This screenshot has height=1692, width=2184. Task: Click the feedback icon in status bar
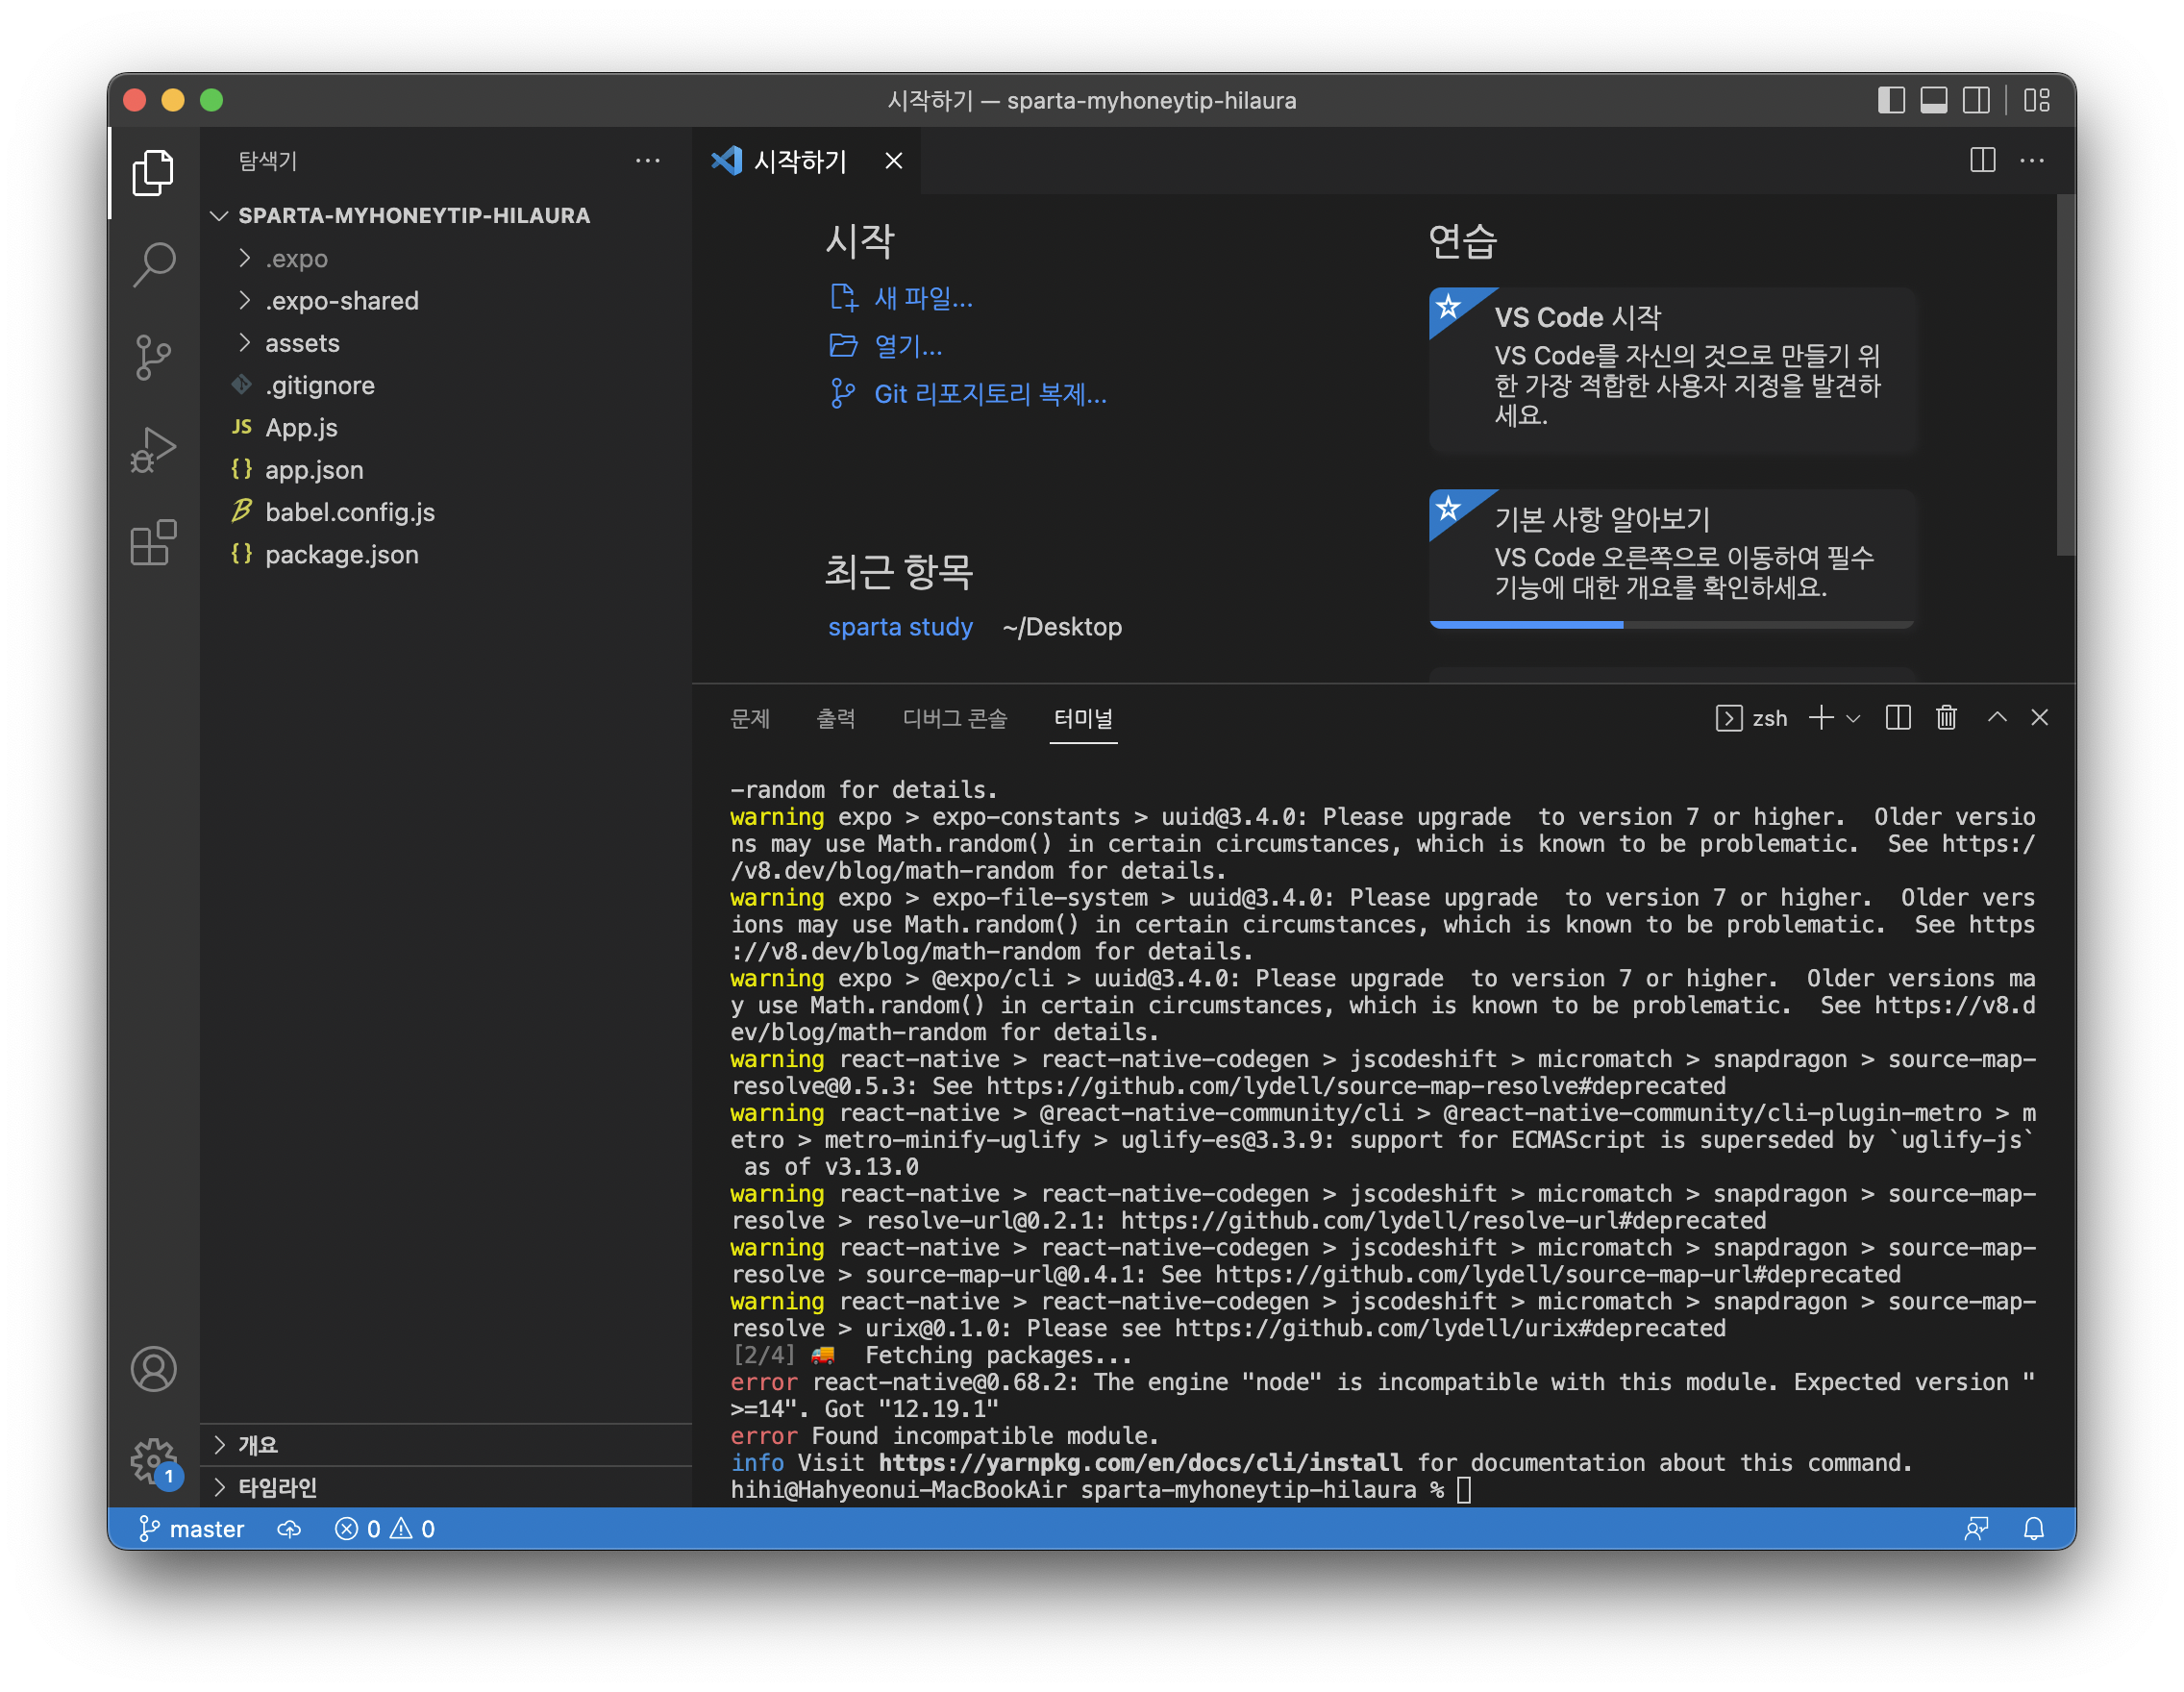[1976, 1529]
